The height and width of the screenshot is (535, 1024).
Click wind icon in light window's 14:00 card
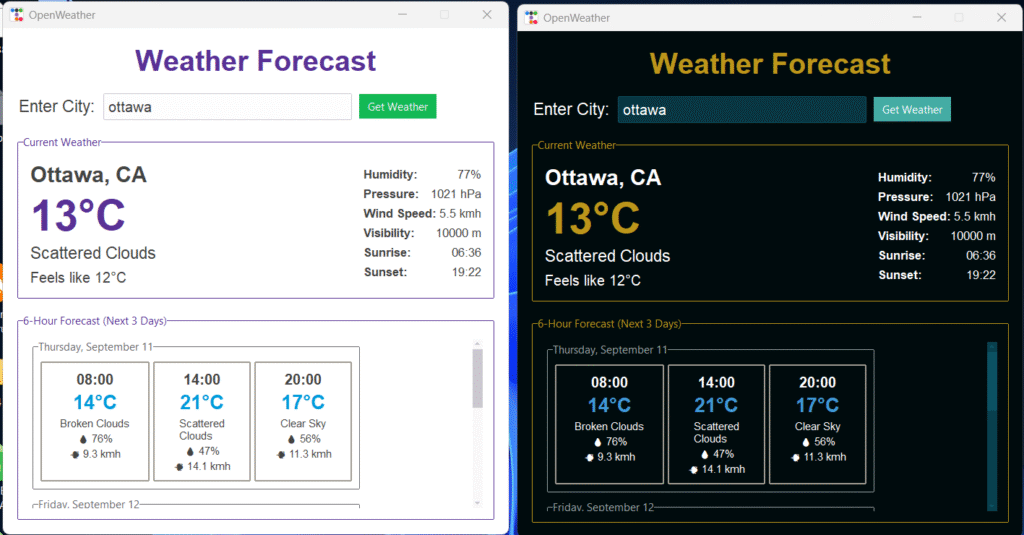point(179,466)
